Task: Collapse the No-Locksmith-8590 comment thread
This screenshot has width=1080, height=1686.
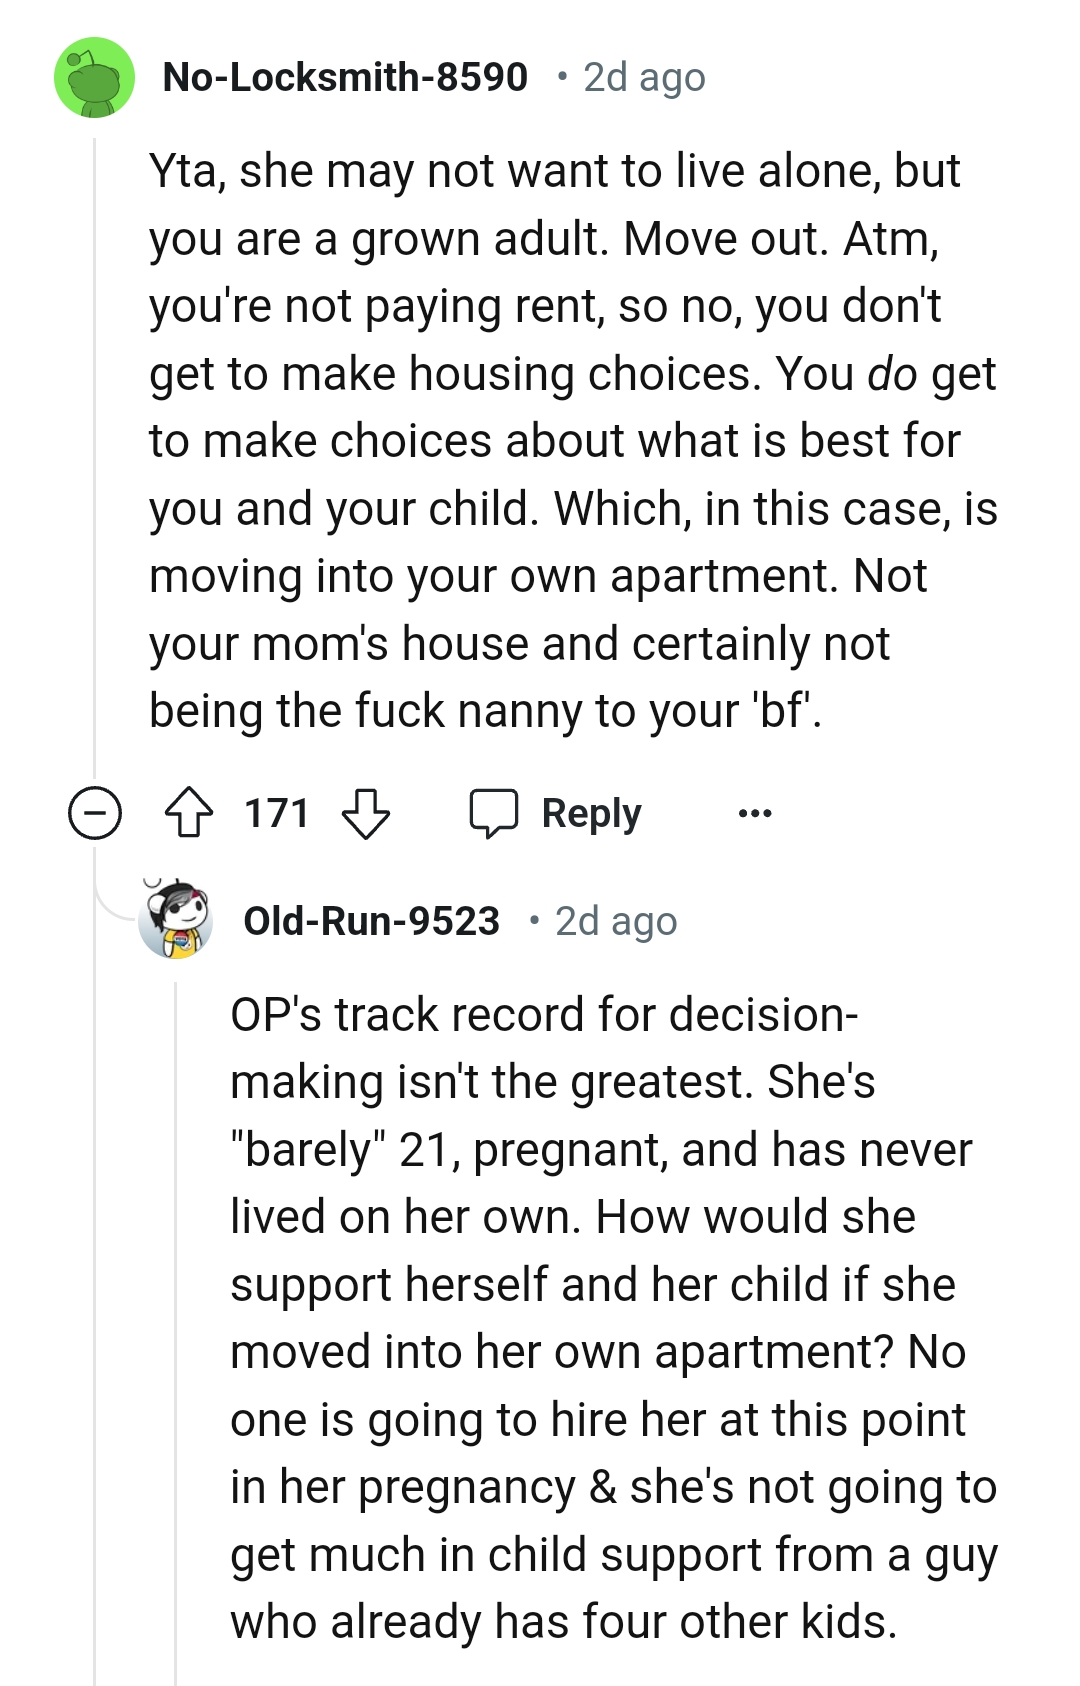Action: pos(95,813)
